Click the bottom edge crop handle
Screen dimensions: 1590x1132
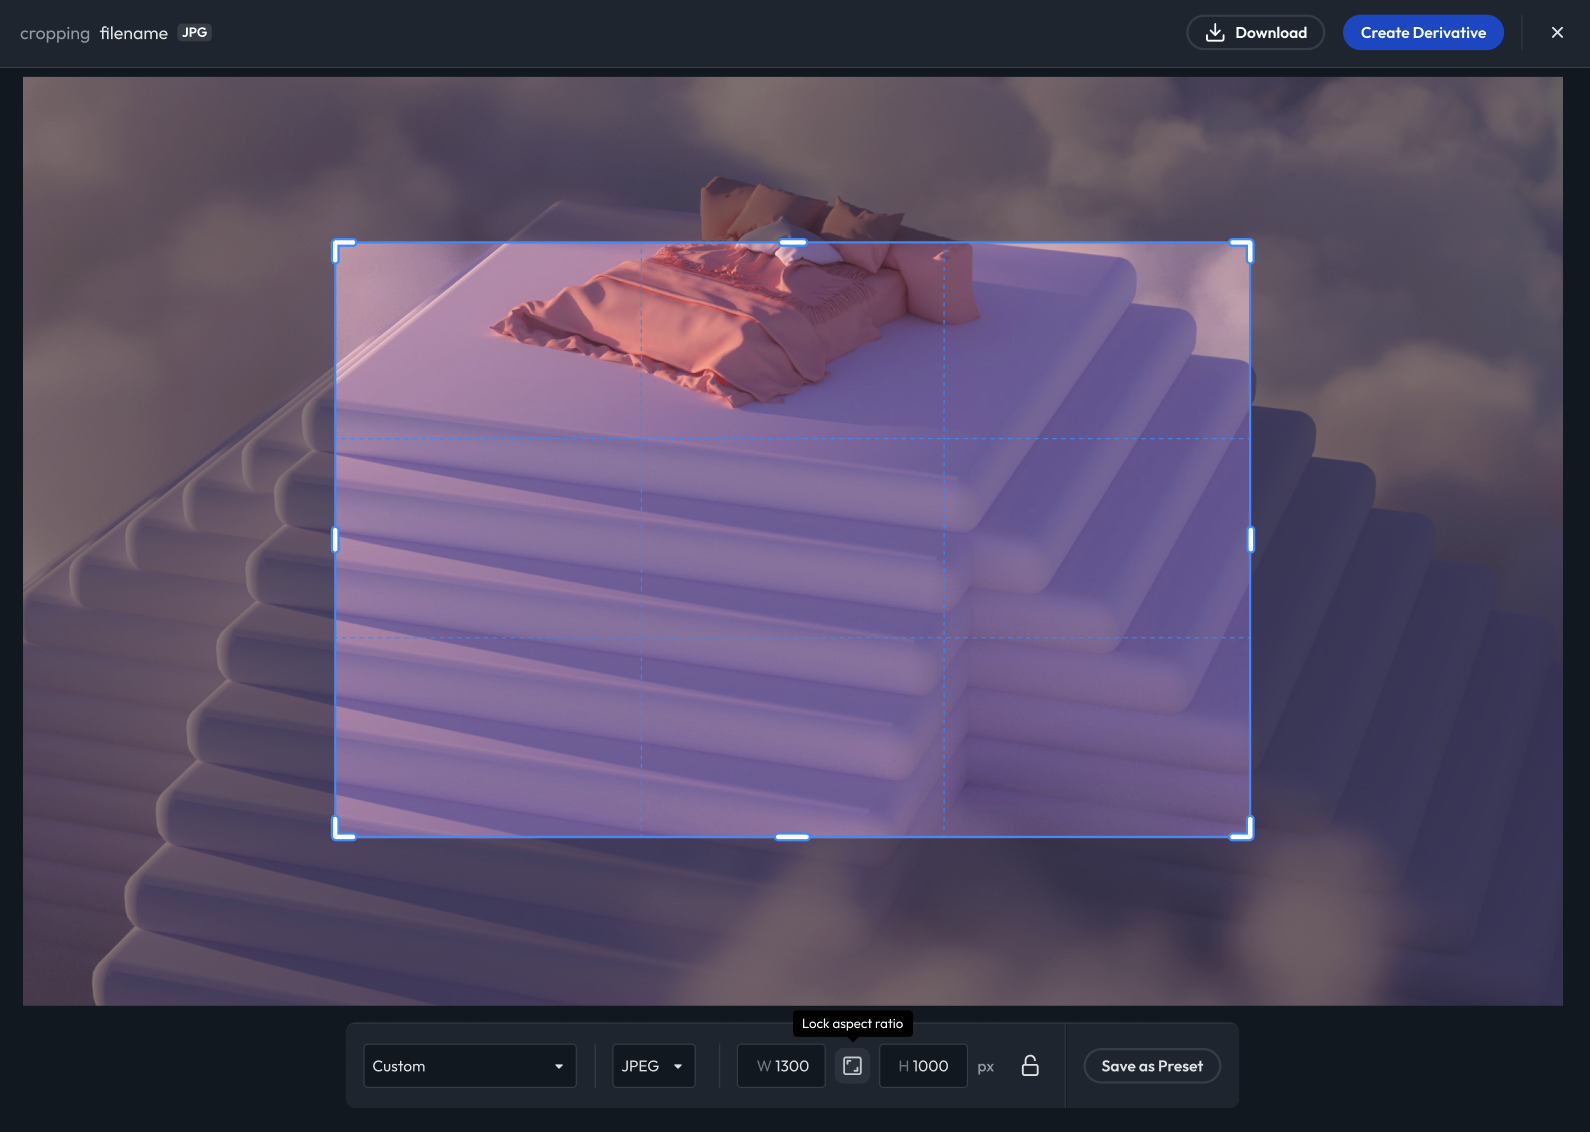(x=792, y=837)
